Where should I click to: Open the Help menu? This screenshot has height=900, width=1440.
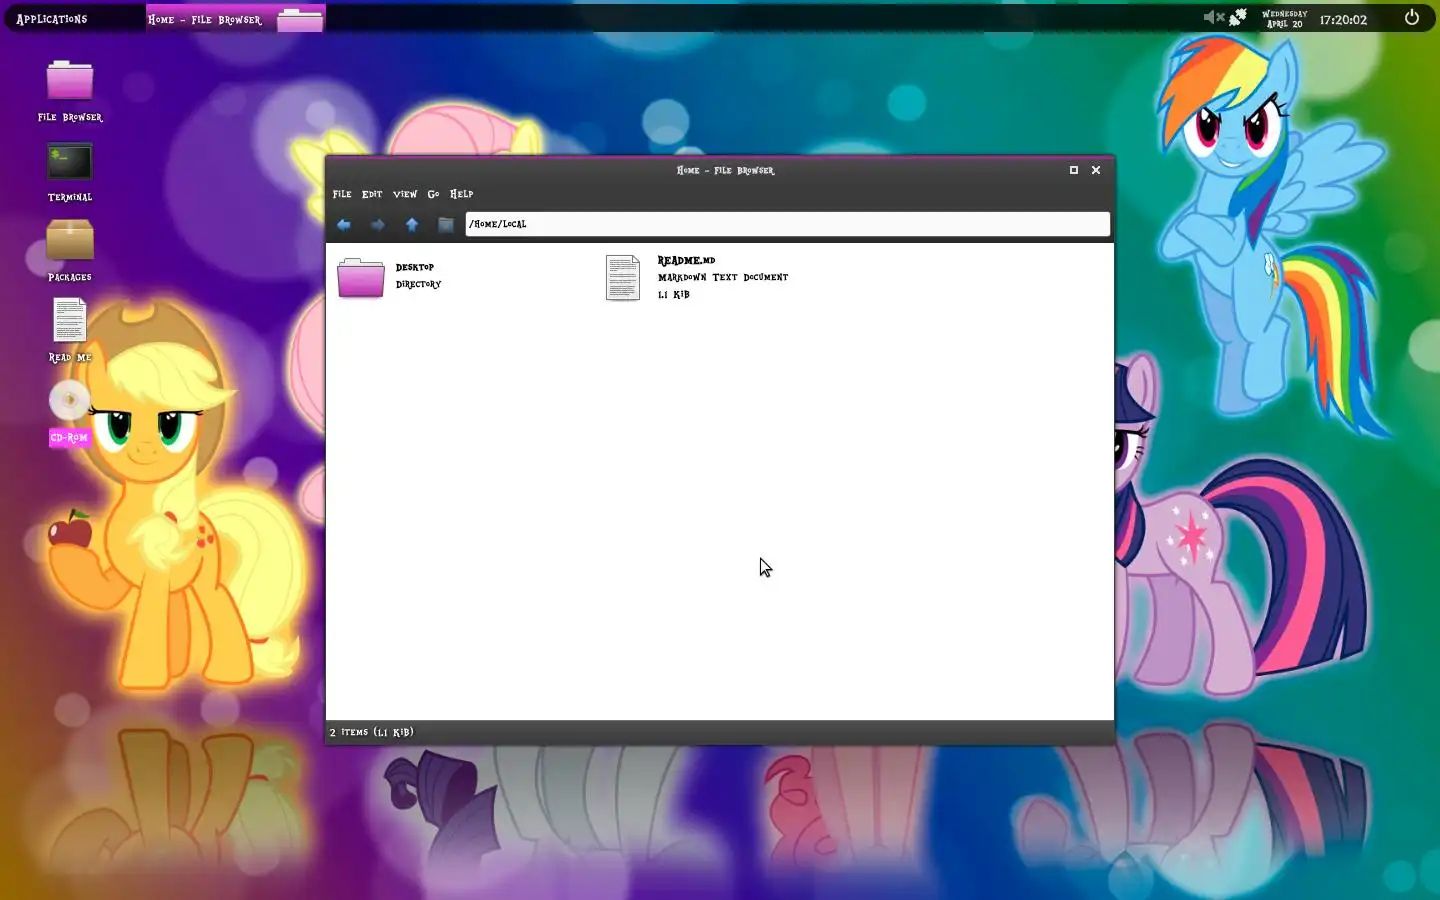point(461,194)
